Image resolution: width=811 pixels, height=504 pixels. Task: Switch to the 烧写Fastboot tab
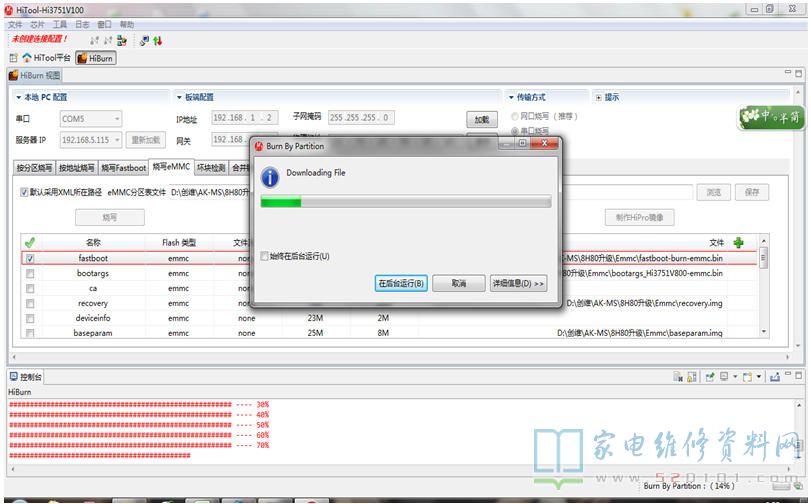point(123,167)
